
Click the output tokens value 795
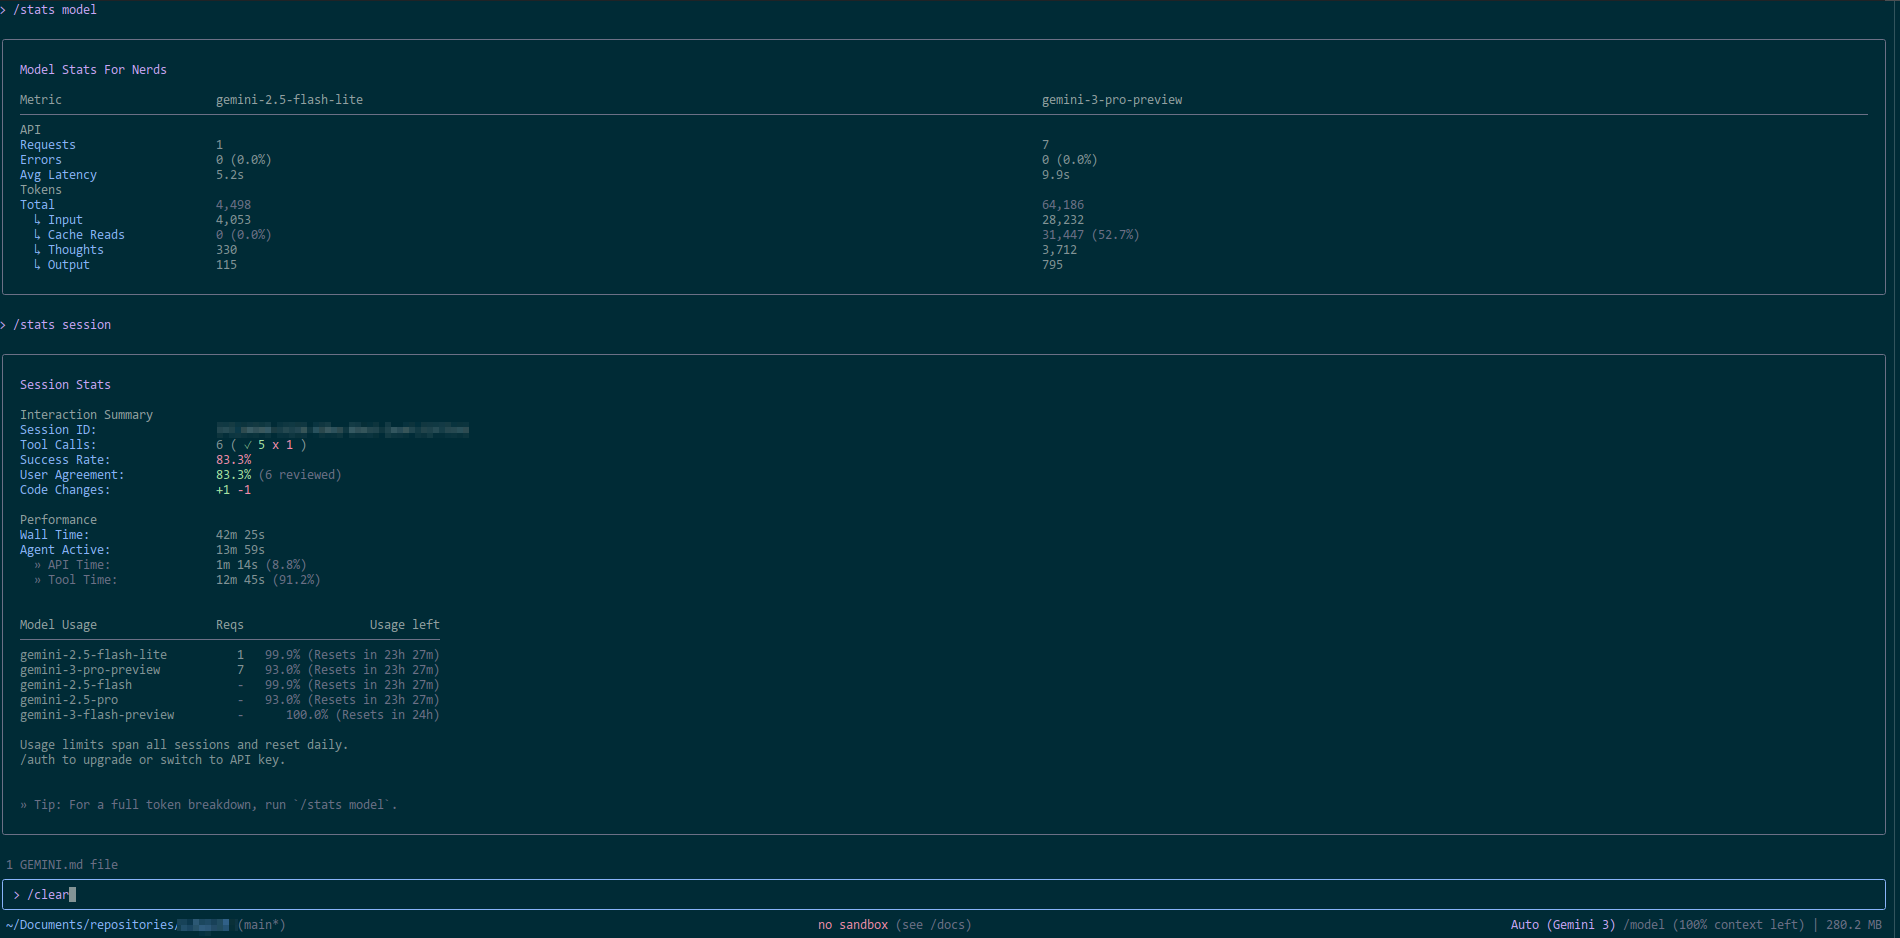click(x=1053, y=265)
